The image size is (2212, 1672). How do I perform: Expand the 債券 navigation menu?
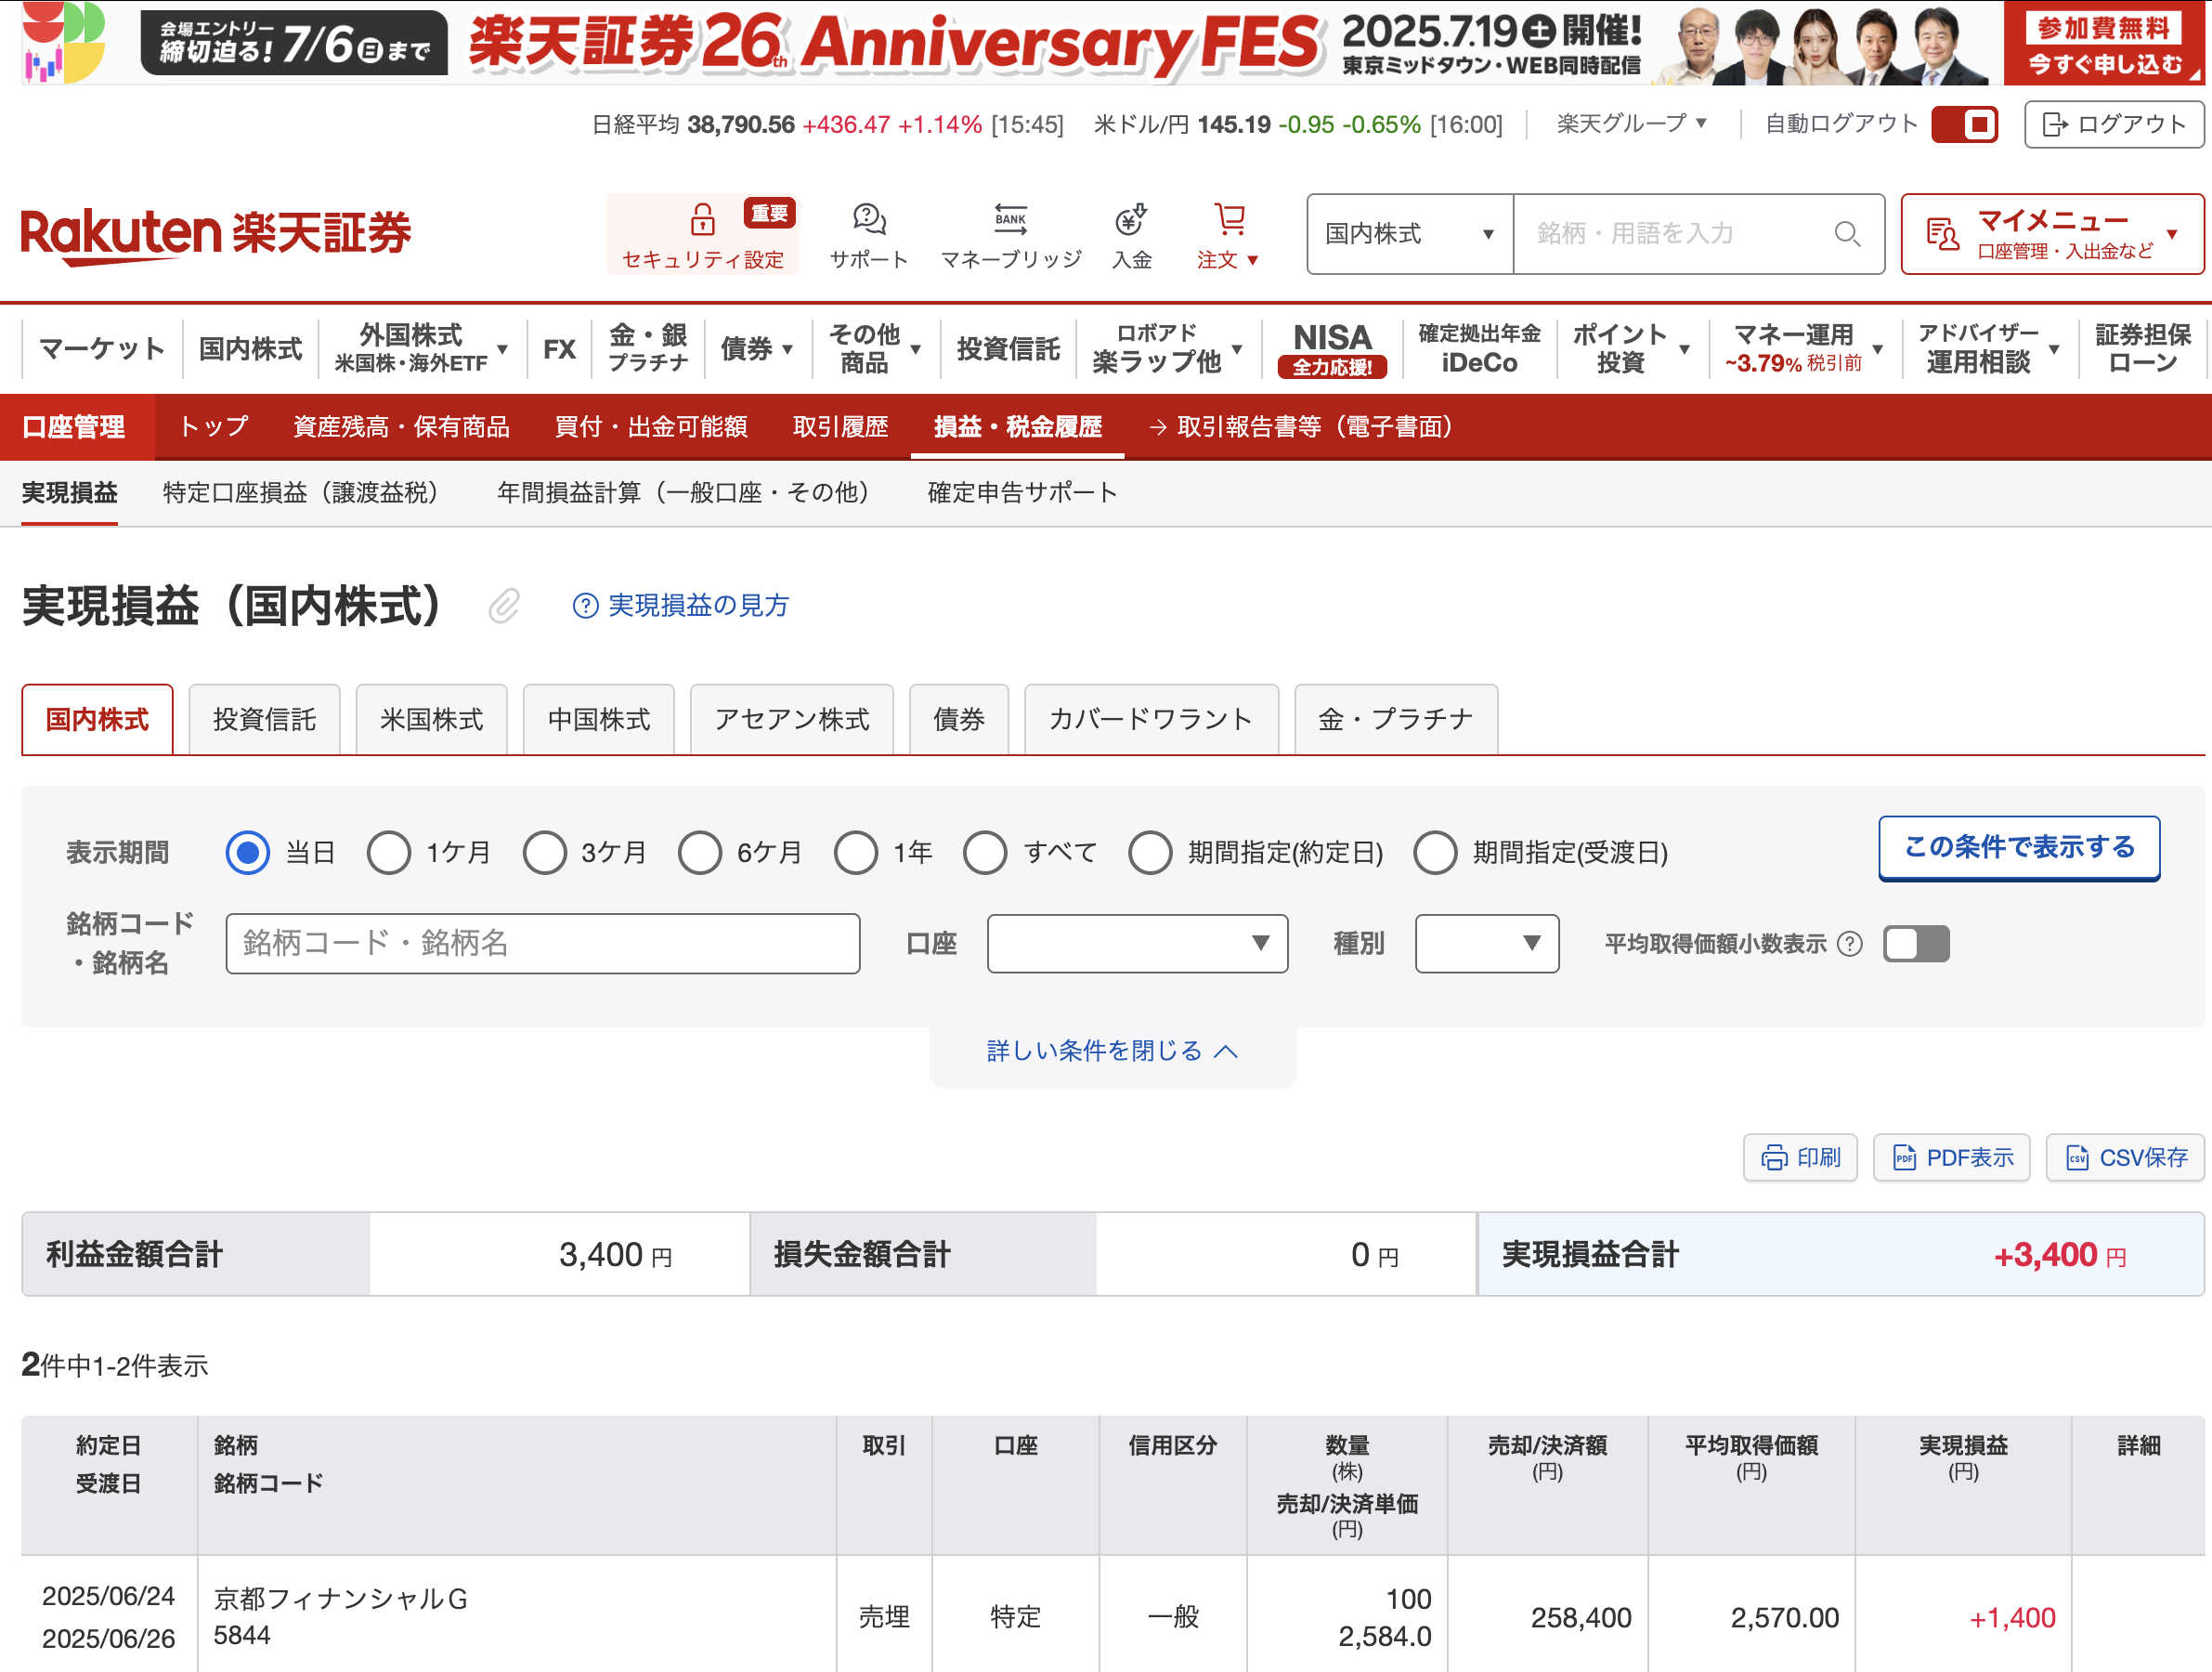[756, 349]
